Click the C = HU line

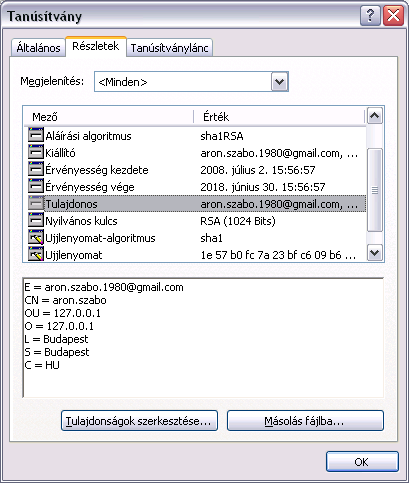coord(42,365)
